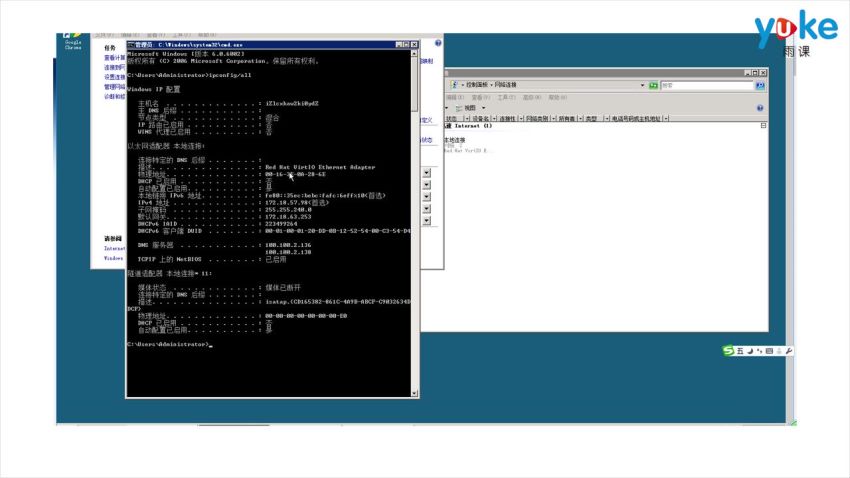
Task: Open the 设备名 column filter dropdown
Action: pyautogui.click(x=494, y=118)
